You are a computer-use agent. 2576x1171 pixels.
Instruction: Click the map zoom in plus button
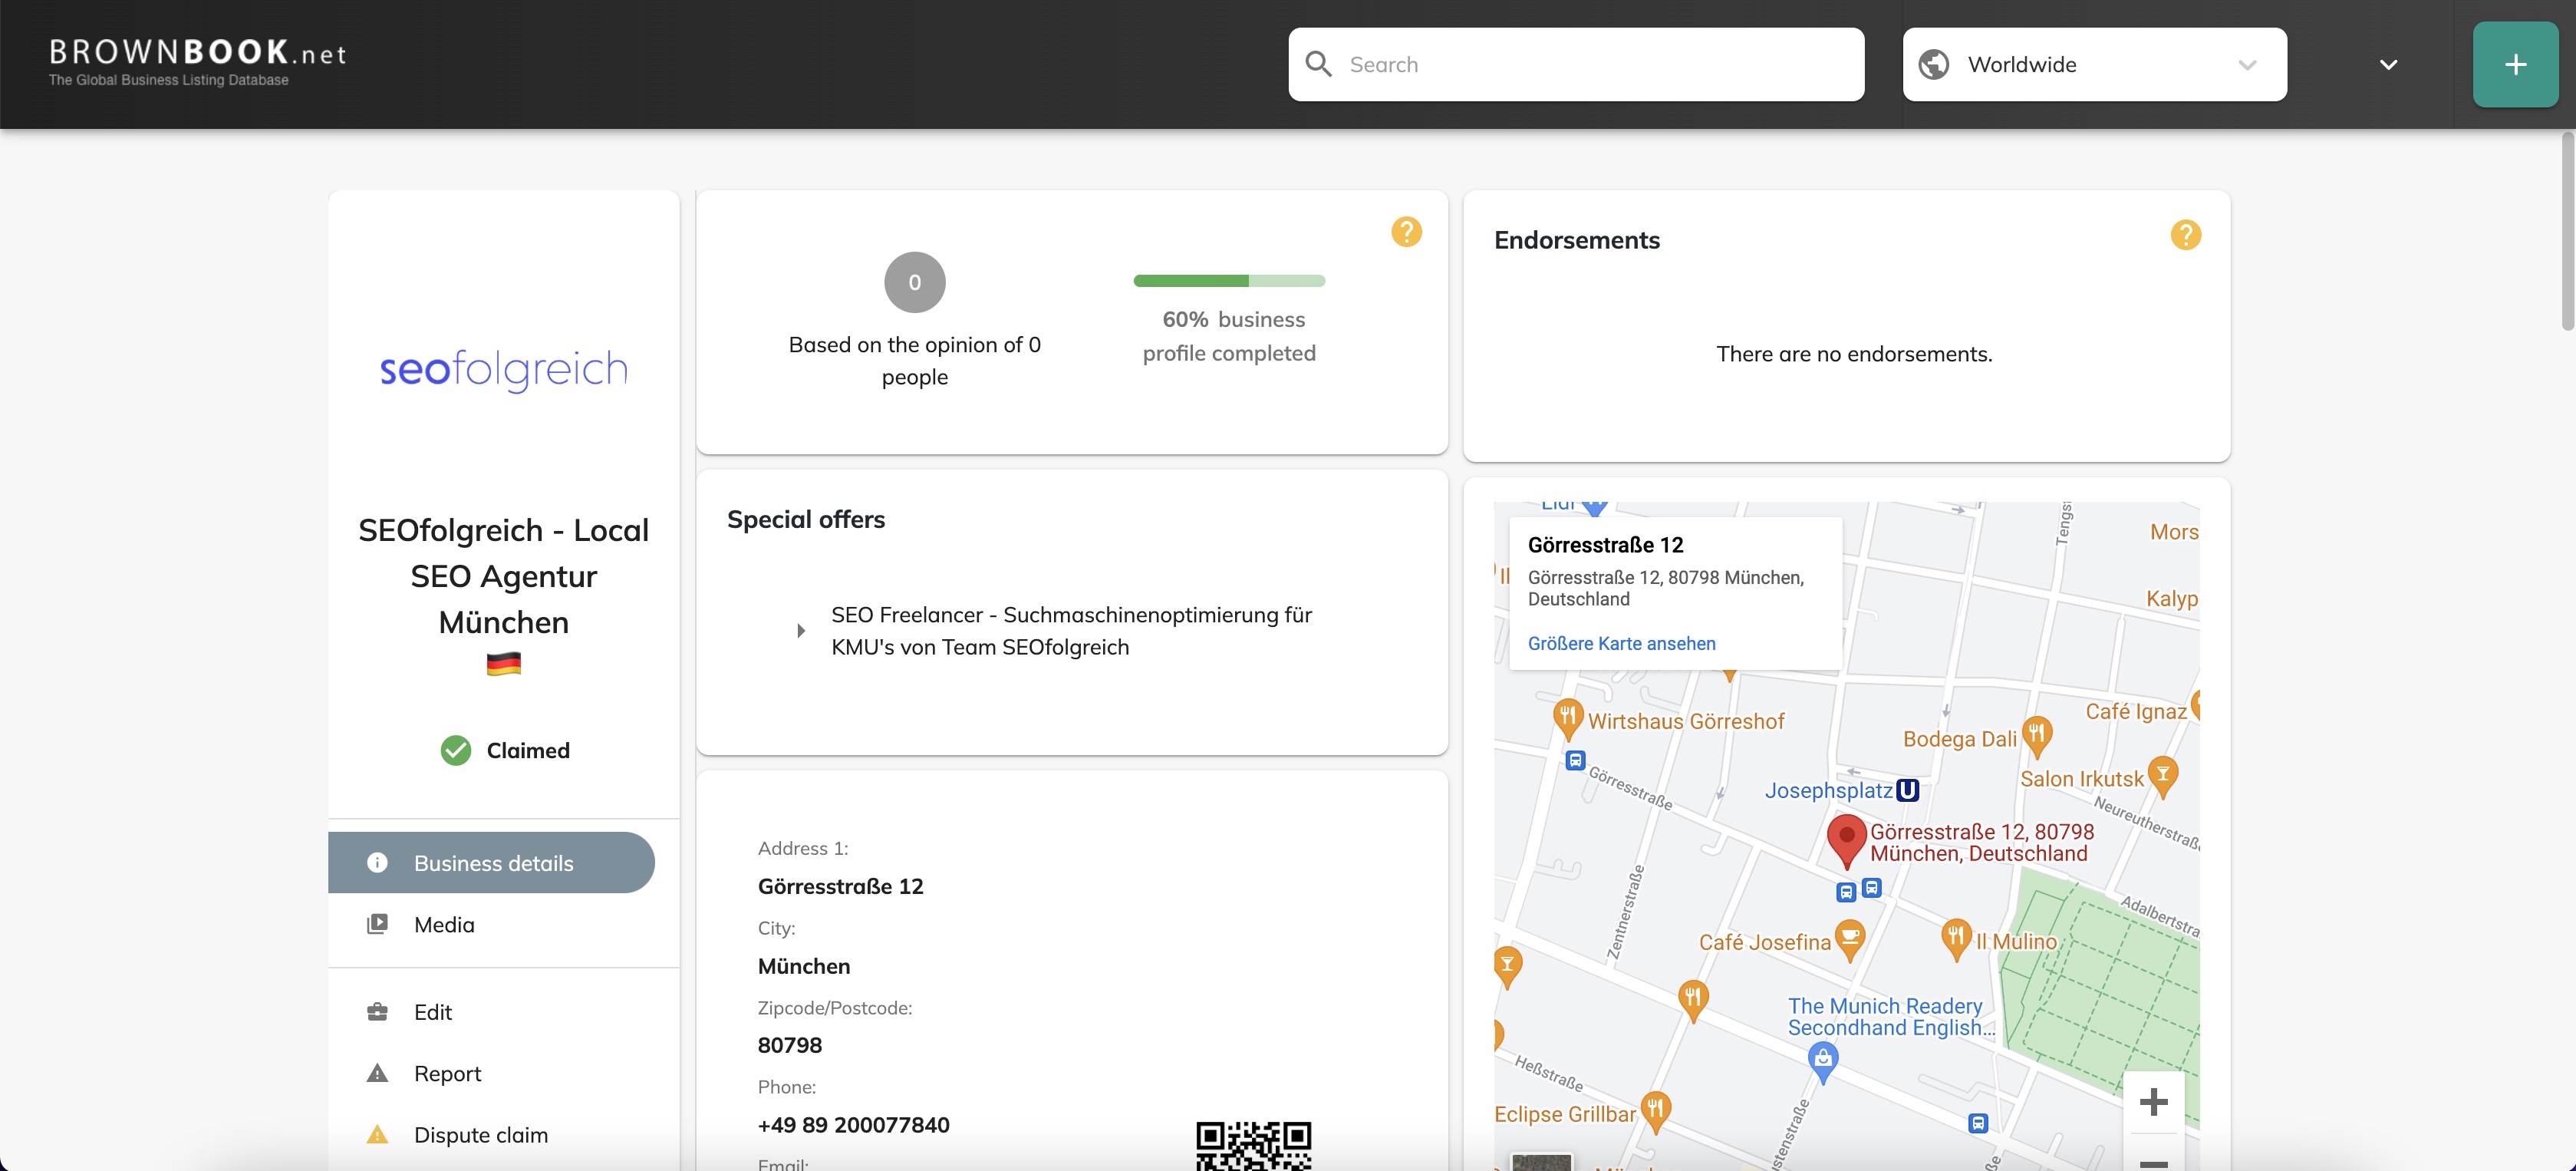[2153, 1102]
